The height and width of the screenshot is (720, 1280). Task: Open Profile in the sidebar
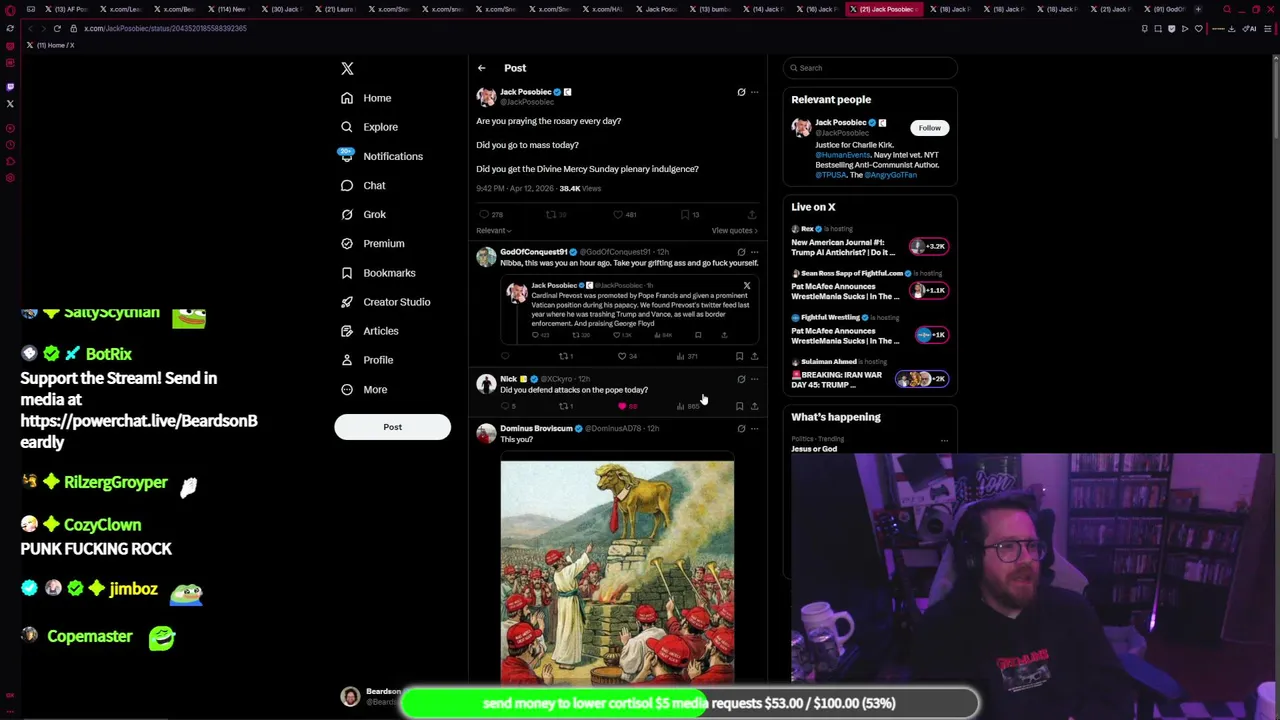[x=366, y=359]
